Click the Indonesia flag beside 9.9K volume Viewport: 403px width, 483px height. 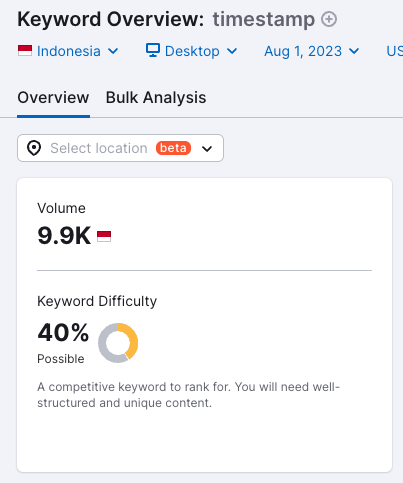click(x=104, y=236)
